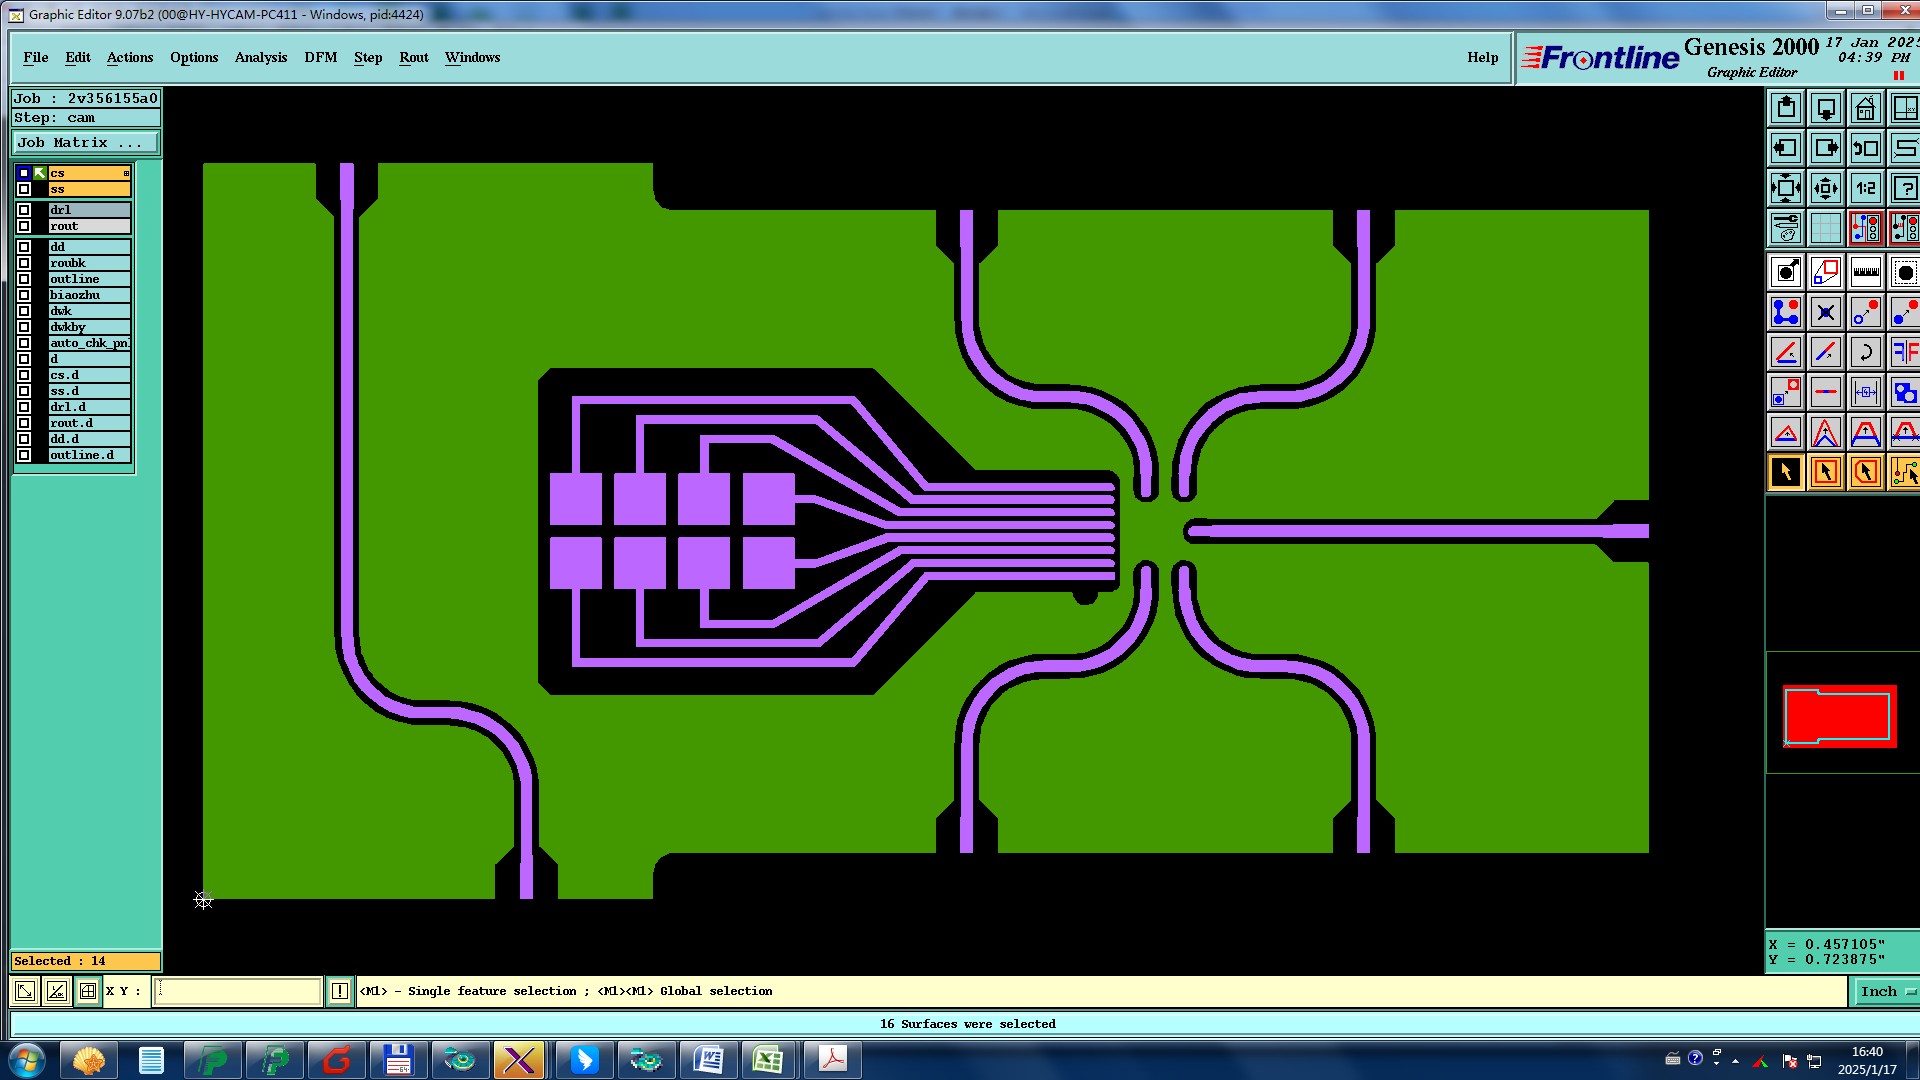
Task: Click the question mark help icon
Action: tap(1905, 188)
